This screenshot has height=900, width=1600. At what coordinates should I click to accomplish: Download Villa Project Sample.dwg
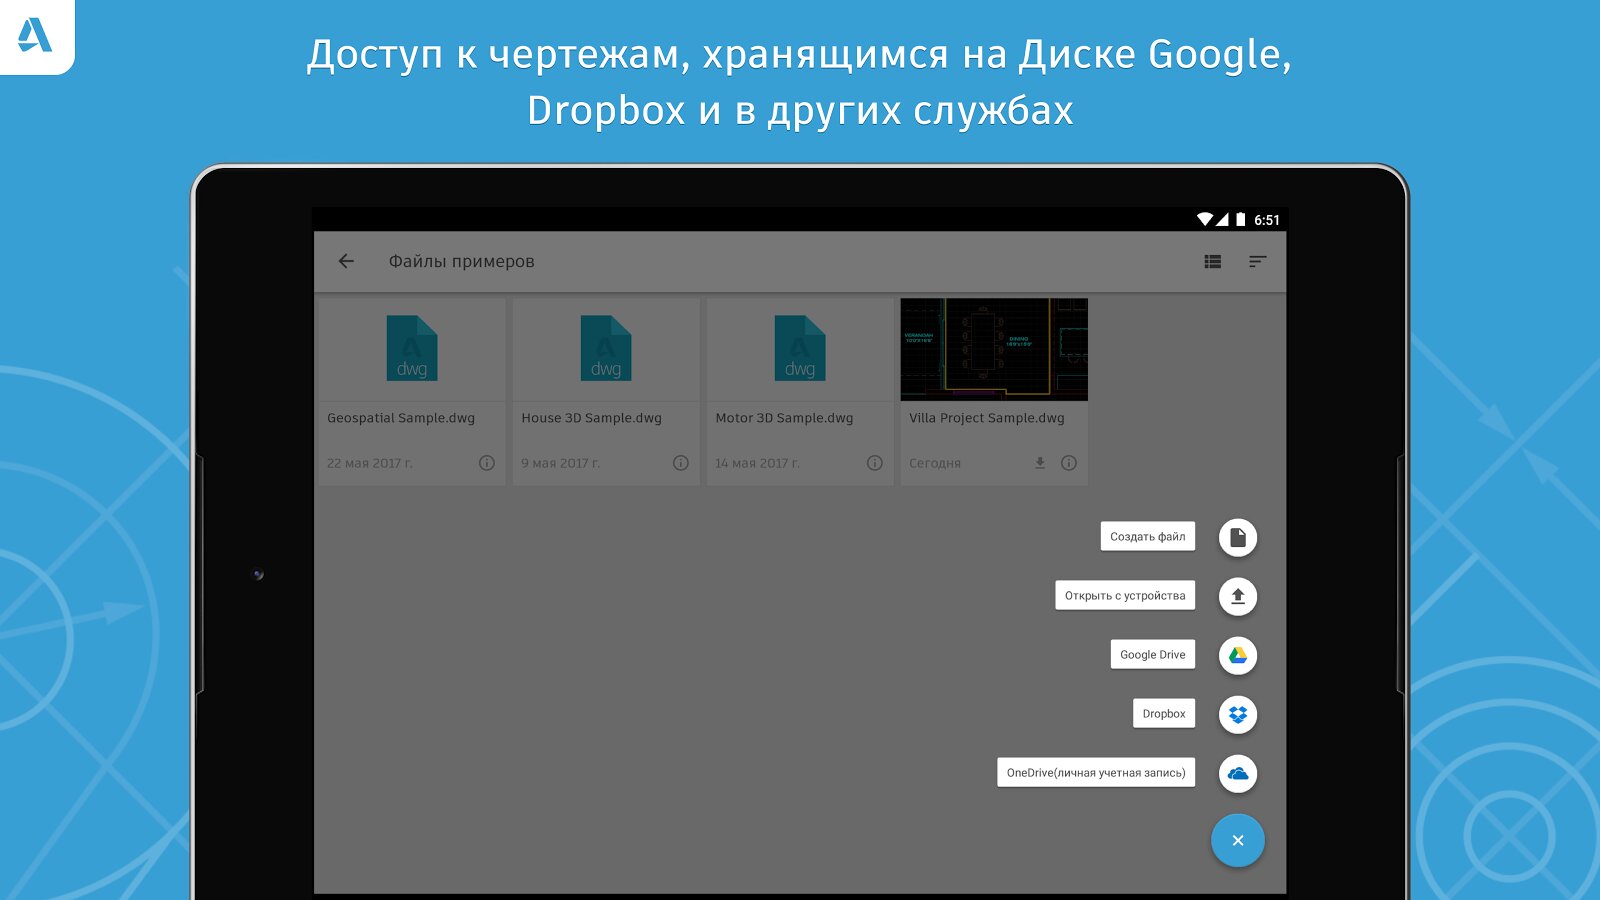coord(1040,463)
